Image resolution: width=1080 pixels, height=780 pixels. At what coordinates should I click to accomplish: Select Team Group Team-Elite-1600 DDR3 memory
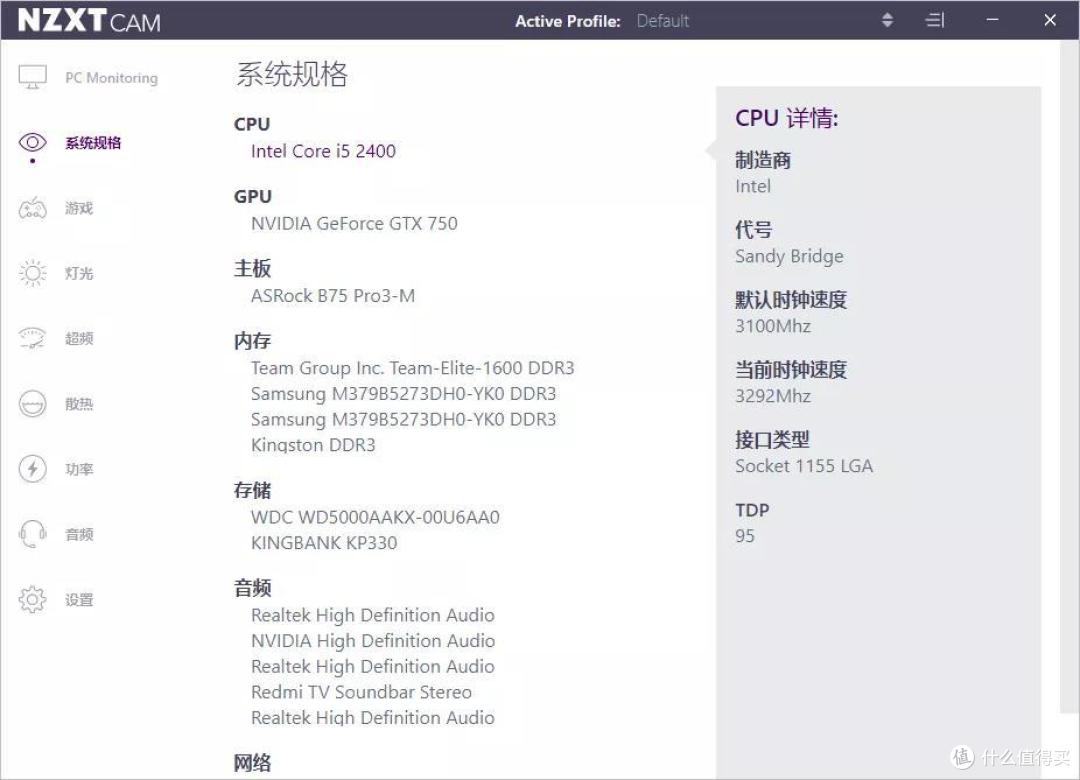pyautogui.click(x=413, y=368)
